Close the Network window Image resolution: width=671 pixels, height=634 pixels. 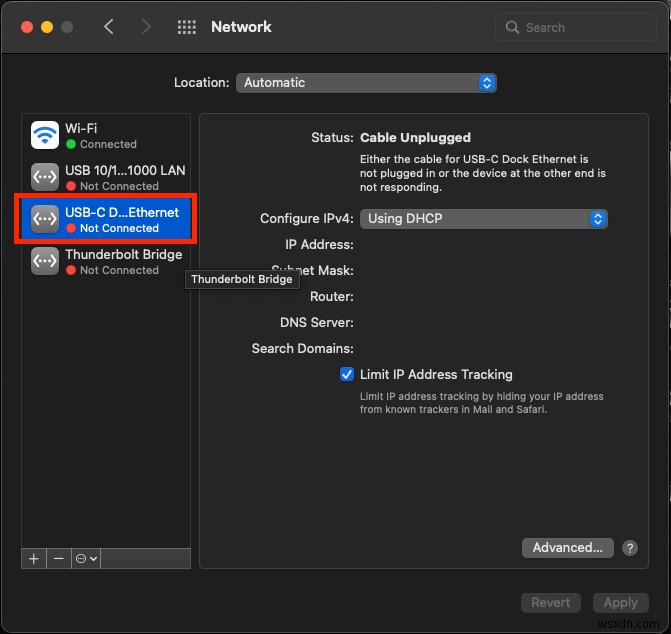click(27, 27)
